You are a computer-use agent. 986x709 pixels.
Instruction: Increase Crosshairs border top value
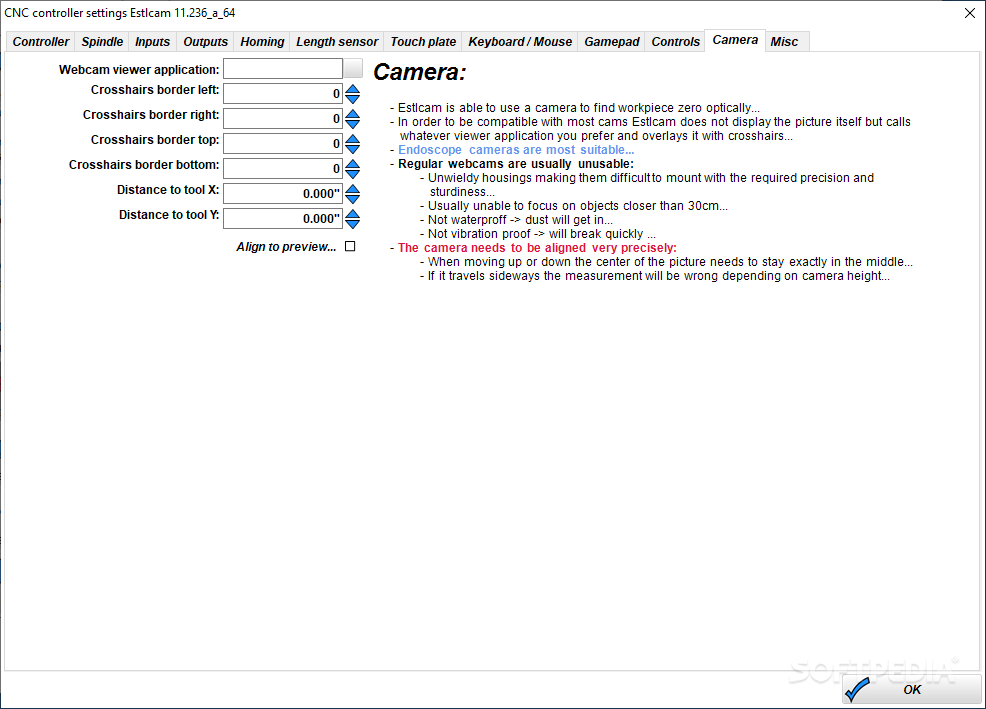[x=353, y=139]
